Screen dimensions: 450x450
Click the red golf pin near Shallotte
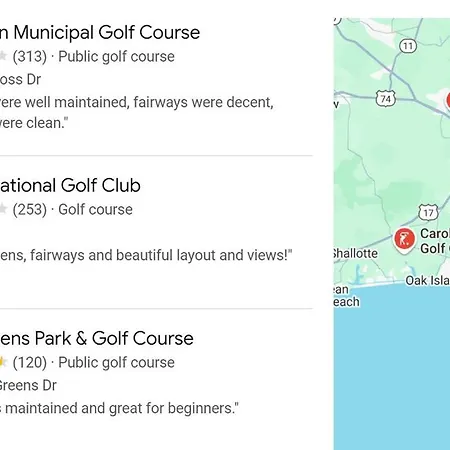point(404,241)
